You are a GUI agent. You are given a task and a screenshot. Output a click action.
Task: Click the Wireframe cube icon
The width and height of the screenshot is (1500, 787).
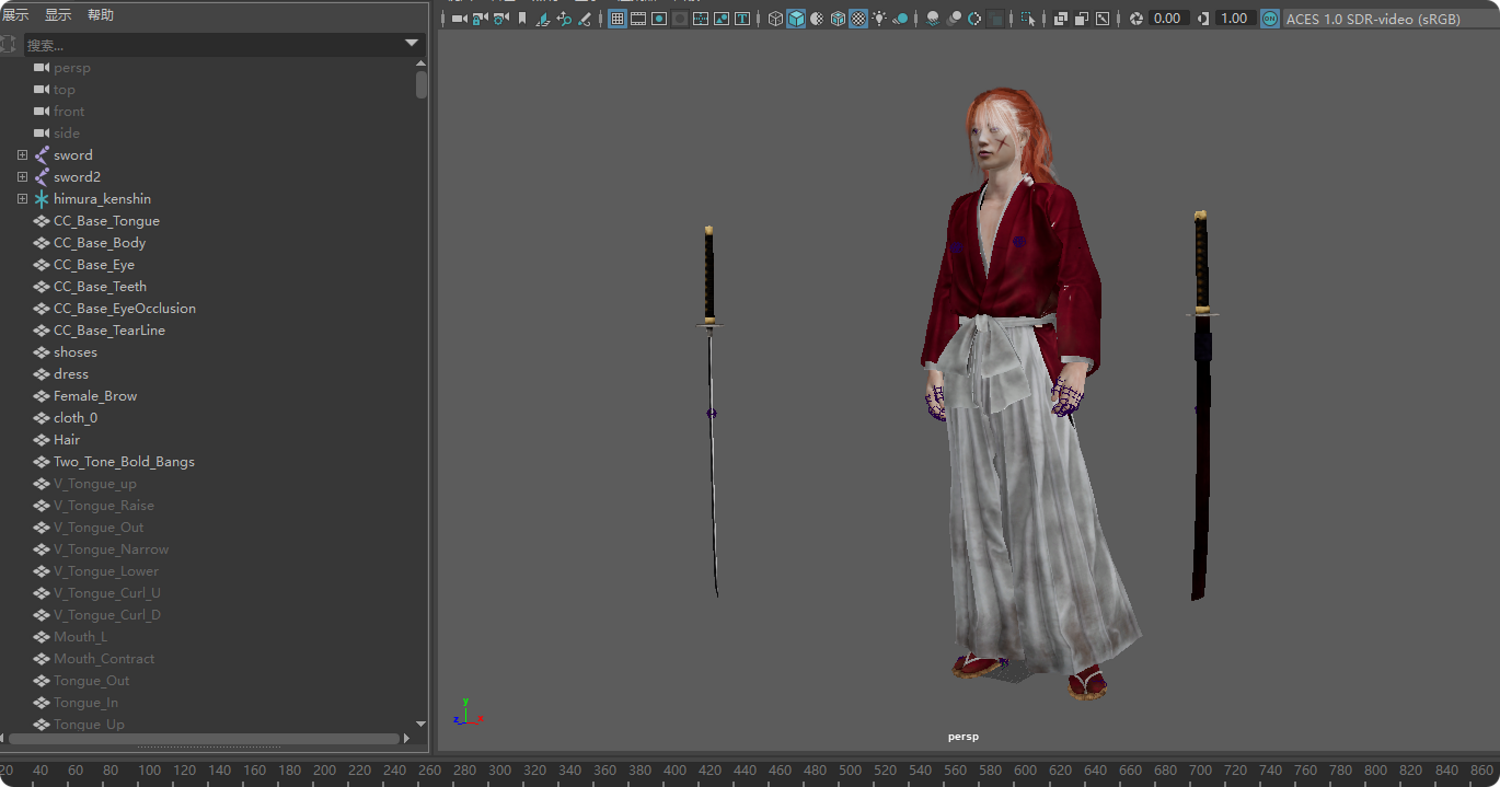[775, 18]
